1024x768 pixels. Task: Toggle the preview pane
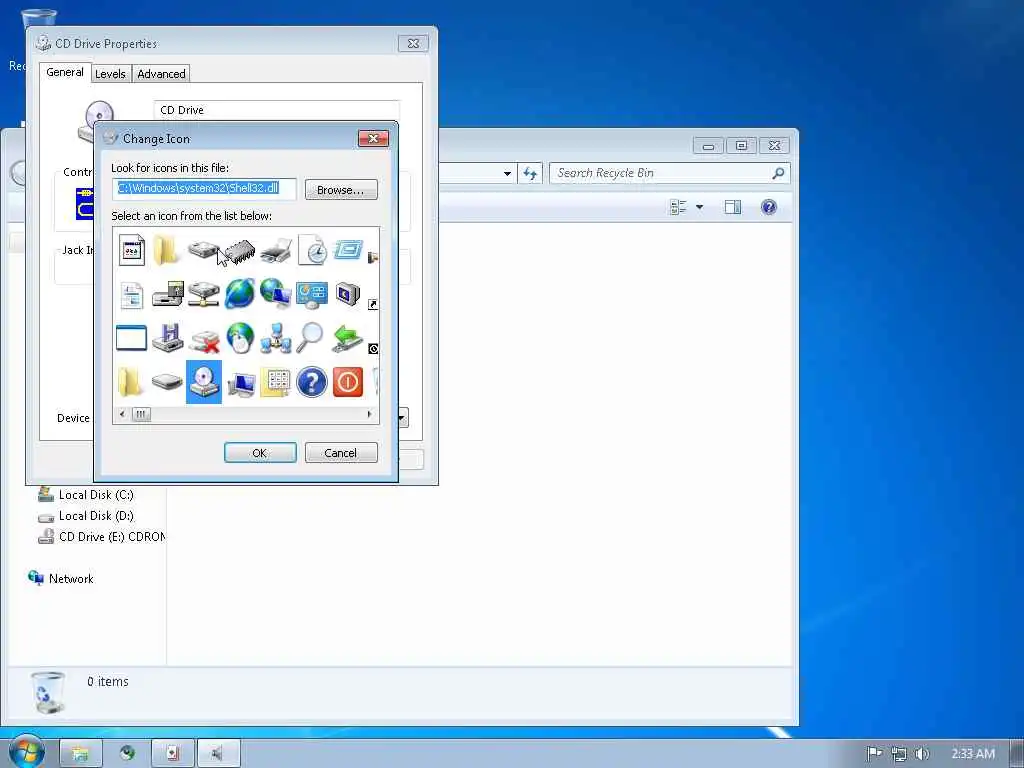click(x=733, y=207)
